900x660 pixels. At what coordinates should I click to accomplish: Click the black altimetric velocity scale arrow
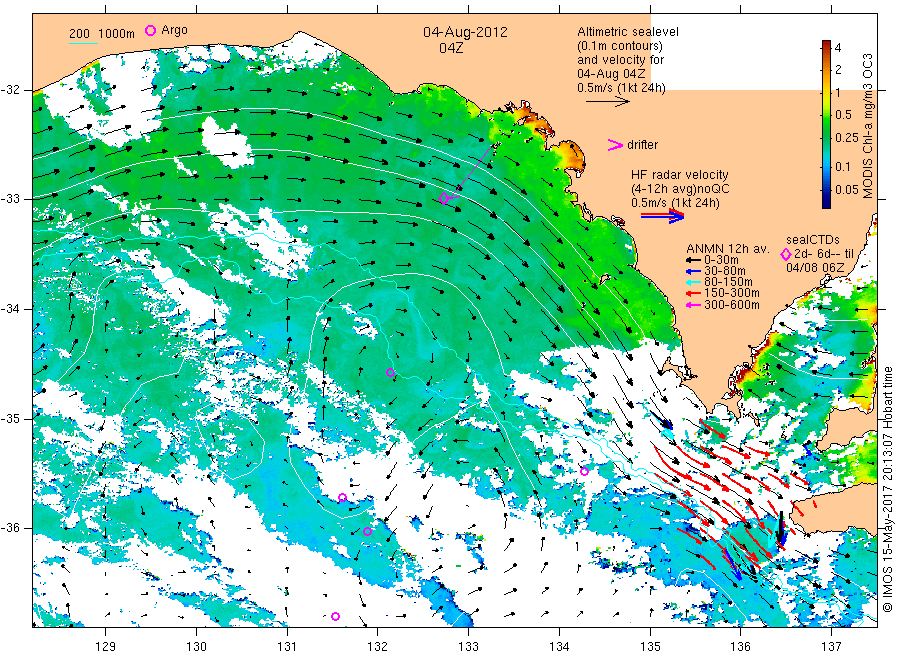pos(608,102)
